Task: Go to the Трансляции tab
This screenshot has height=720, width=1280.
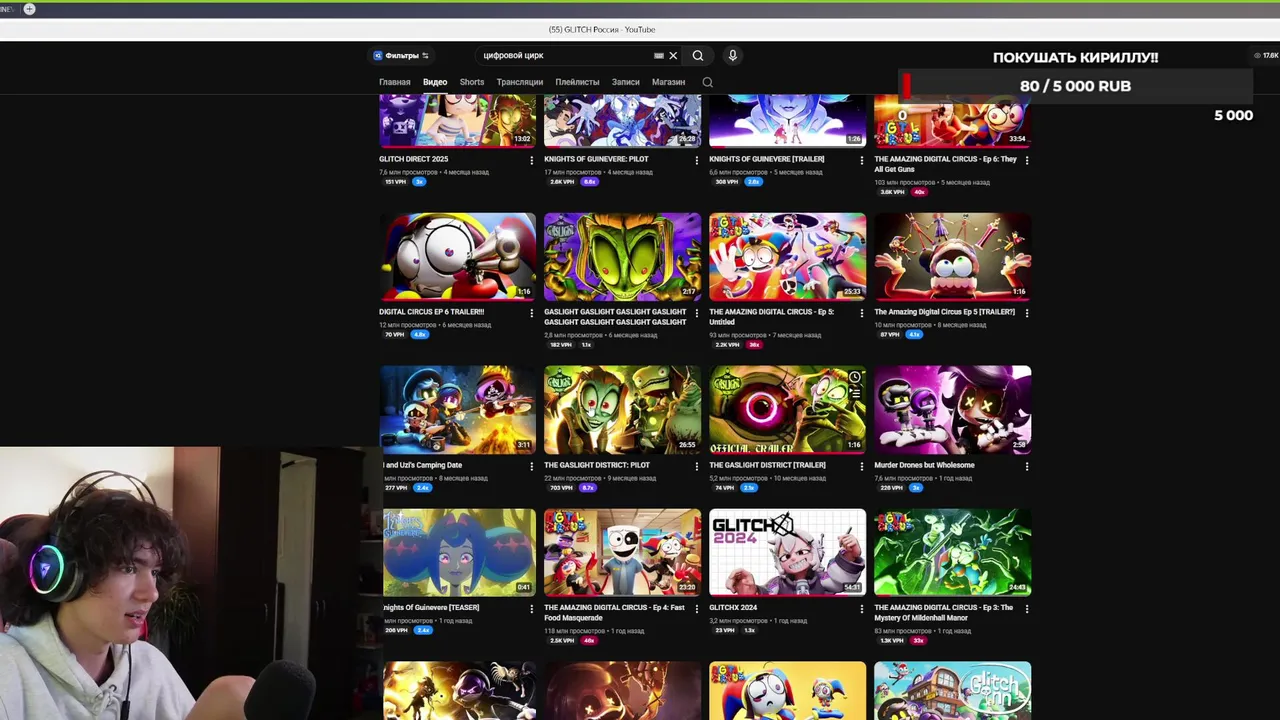Action: click(x=520, y=82)
